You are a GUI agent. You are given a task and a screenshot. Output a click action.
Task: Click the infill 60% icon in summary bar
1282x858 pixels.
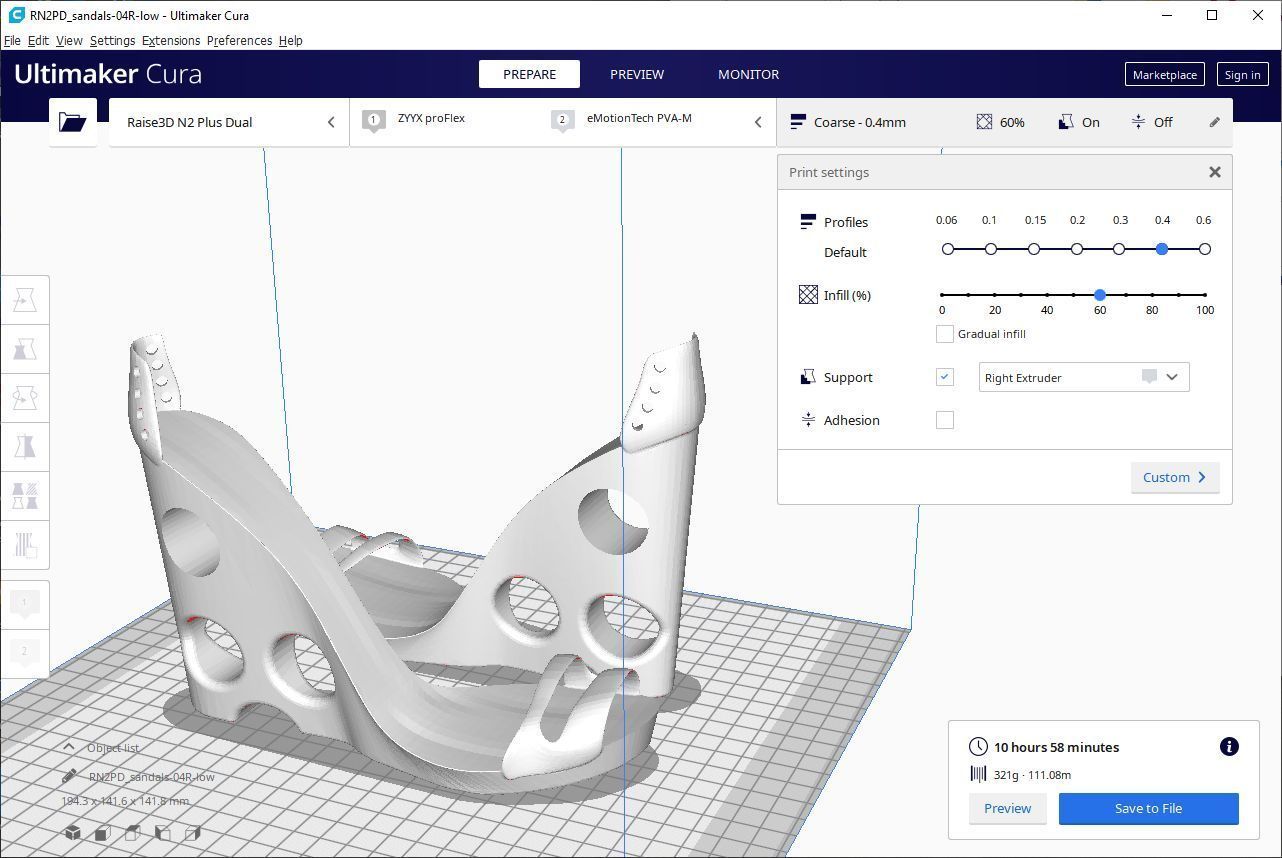(x=984, y=122)
